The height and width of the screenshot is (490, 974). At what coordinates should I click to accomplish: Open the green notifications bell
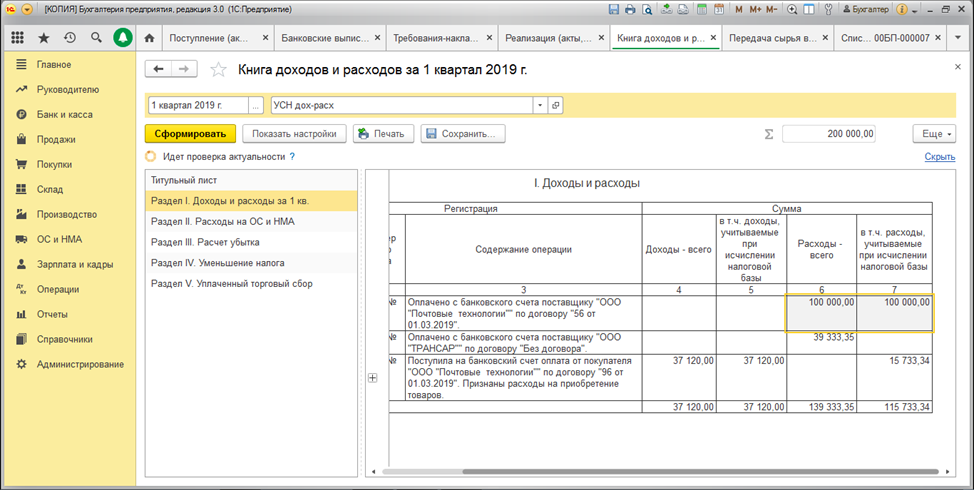123,38
